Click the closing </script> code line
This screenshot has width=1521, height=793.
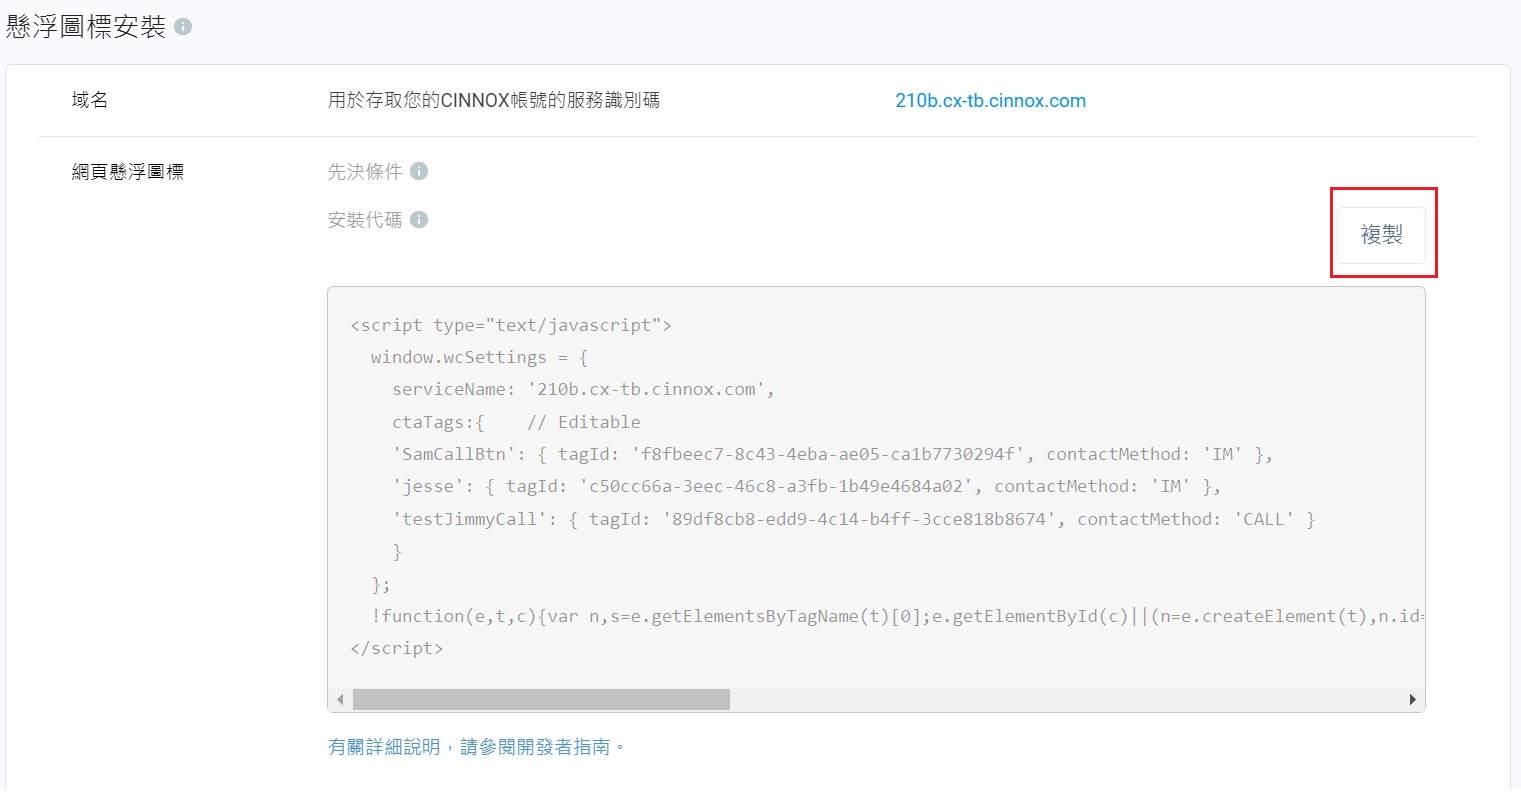click(x=396, y=648)
